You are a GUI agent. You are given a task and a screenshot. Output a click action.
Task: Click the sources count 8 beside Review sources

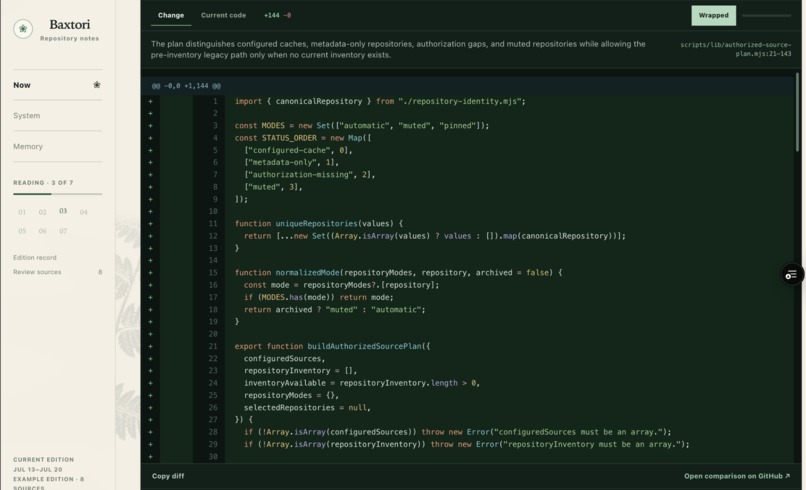[x=100, y=272]
